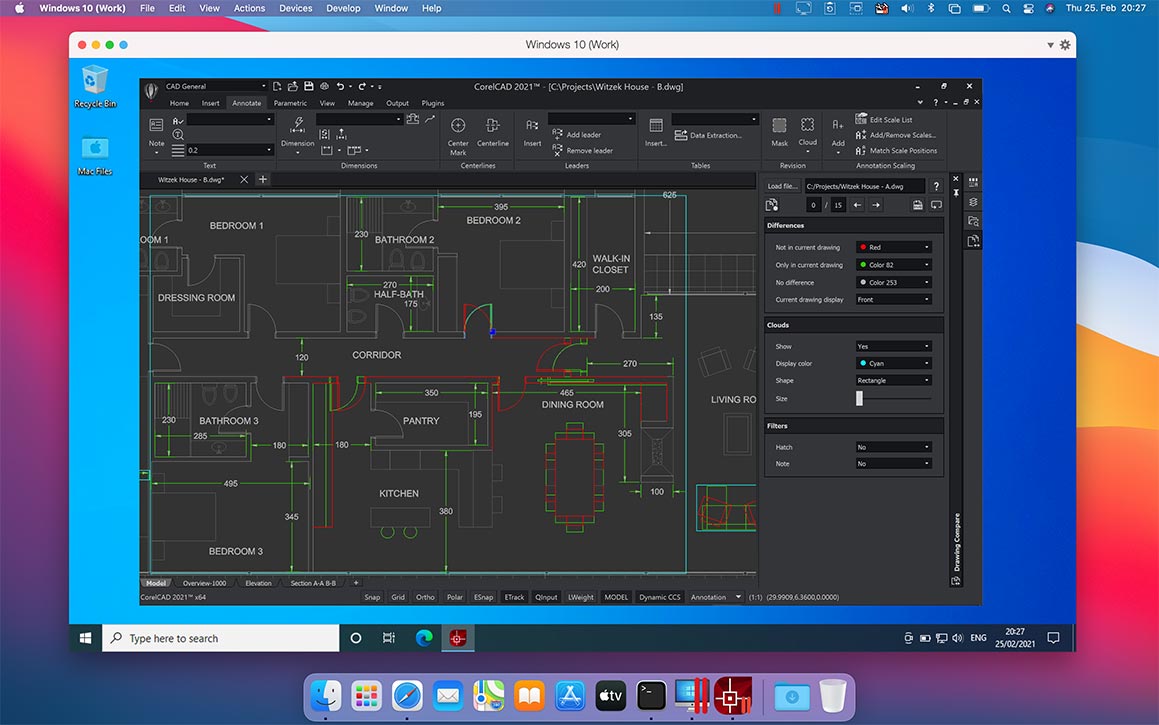Open the Overview-1000 sheet tab

(x=204, y=583)
